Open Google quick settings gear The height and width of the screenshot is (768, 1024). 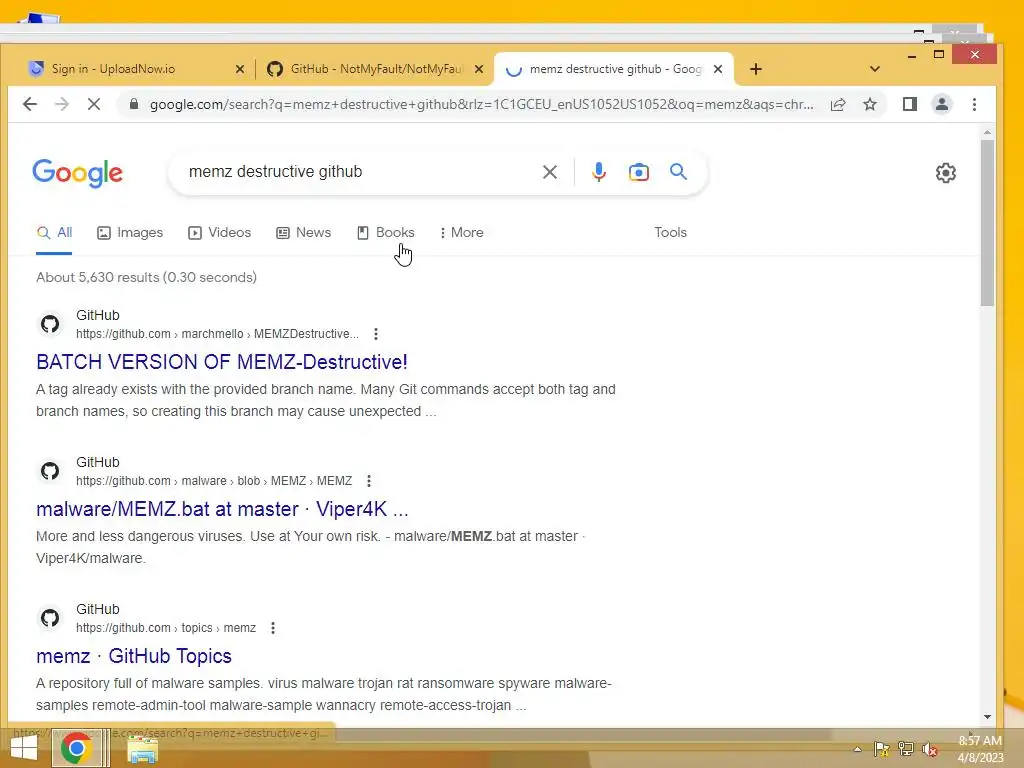[946, 173]
